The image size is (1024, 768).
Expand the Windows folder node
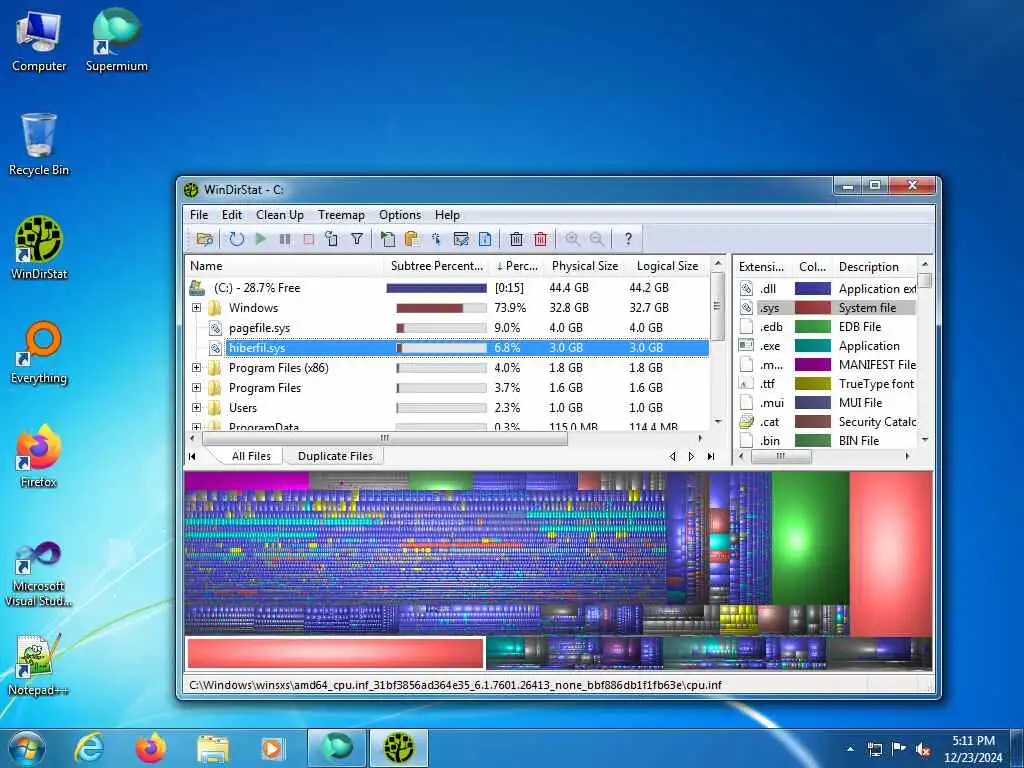(197, 308)
